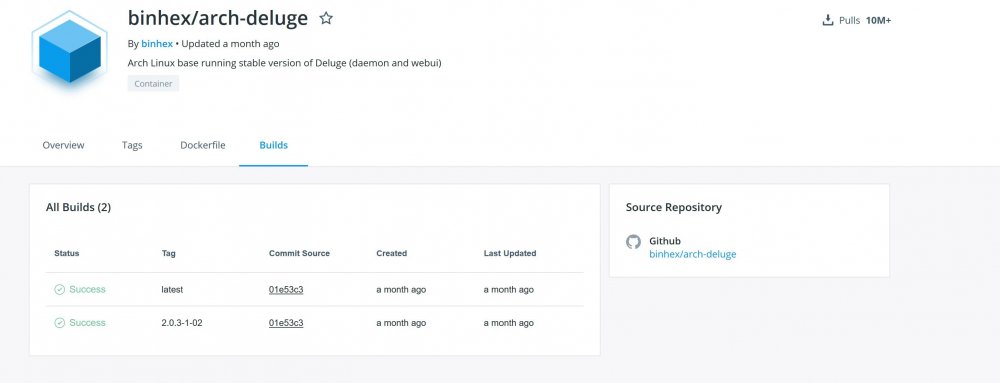Click the 'Updated a month ago' text
The width and height of the screenshot is (1000, 383).
(x=230, y=44)
